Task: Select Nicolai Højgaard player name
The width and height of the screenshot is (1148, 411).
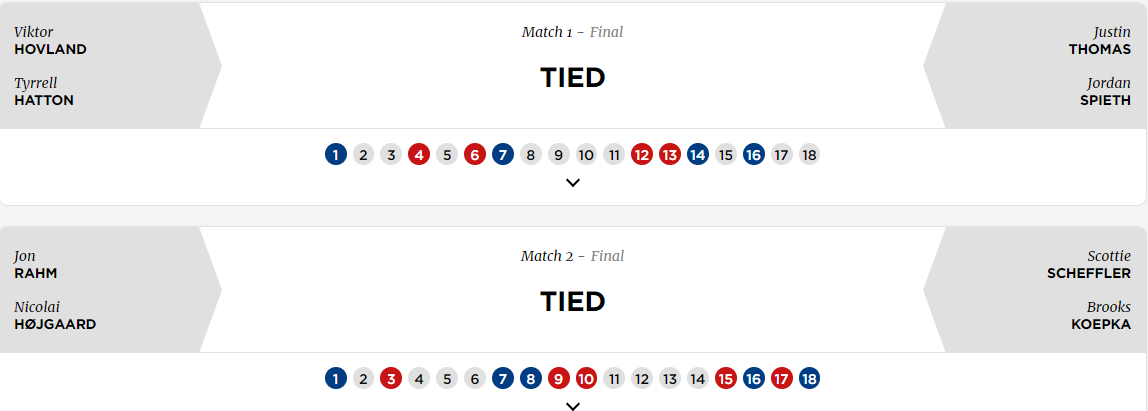Action: click(x=55, y=316)
